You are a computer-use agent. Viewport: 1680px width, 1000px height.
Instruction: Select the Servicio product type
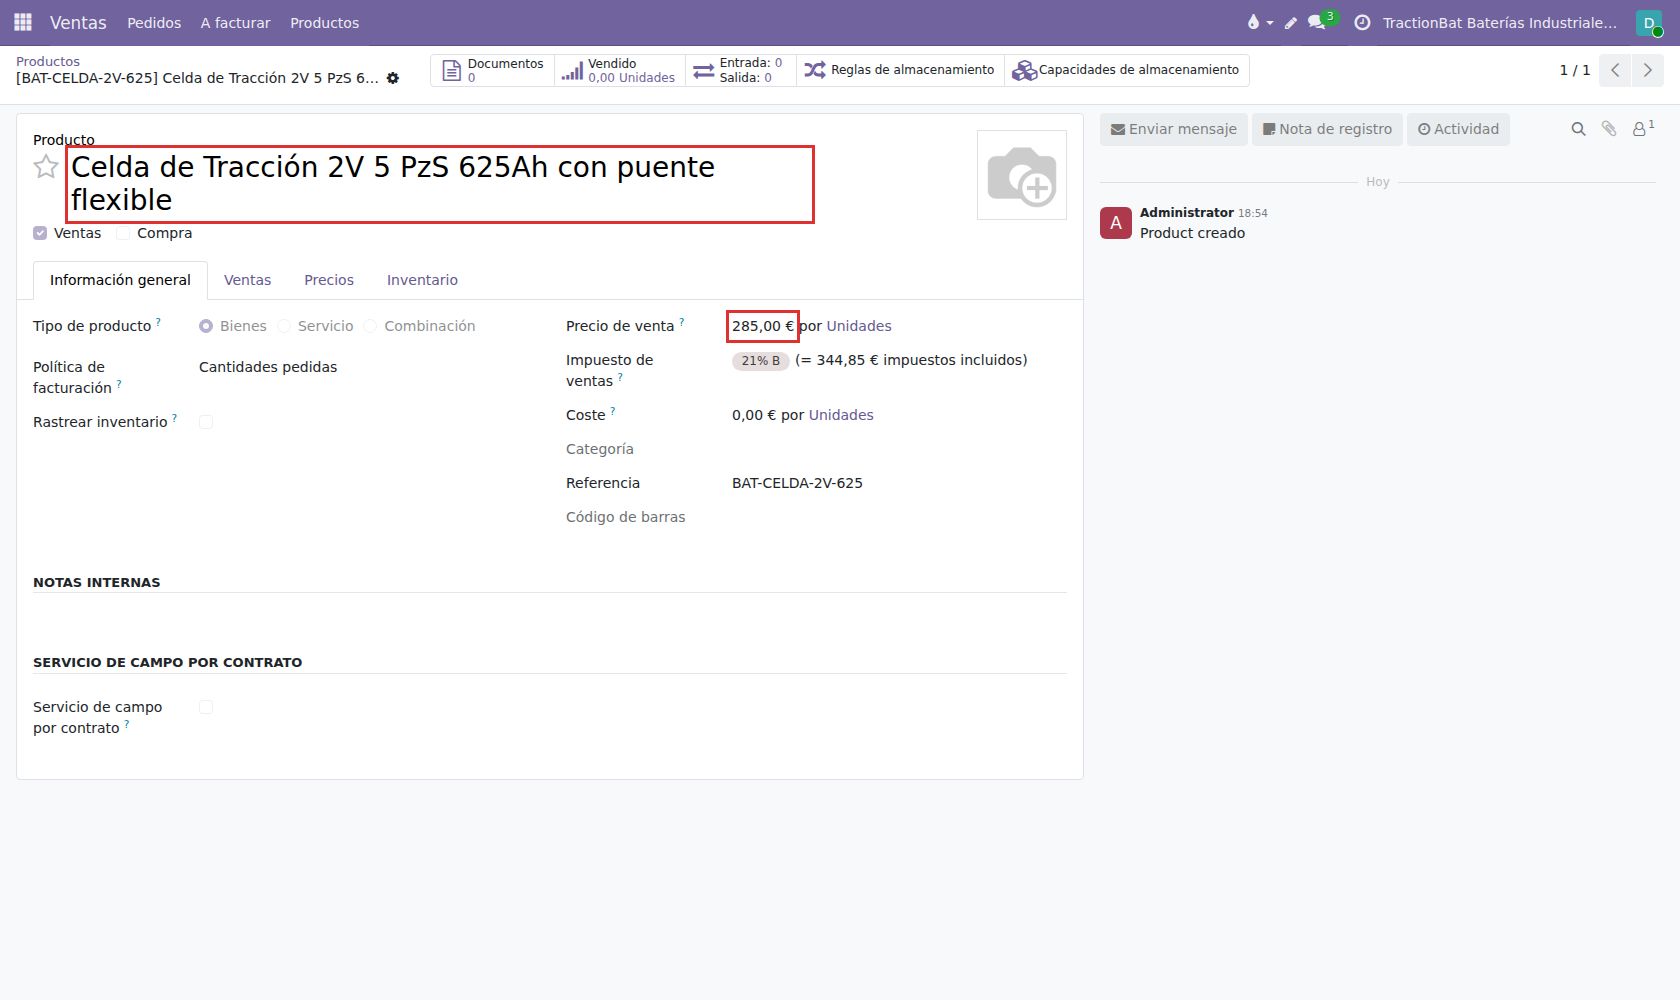(x=315, y=326)
